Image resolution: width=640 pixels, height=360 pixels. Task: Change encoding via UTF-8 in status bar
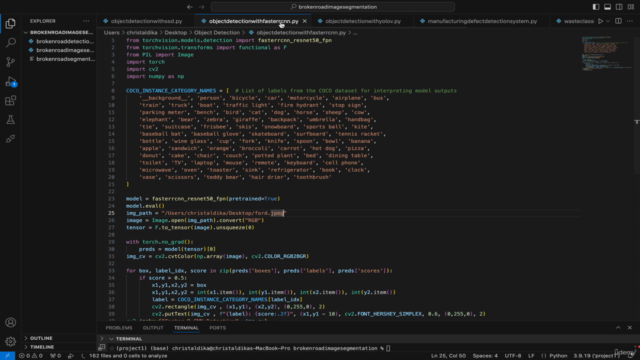click(513, 356)
